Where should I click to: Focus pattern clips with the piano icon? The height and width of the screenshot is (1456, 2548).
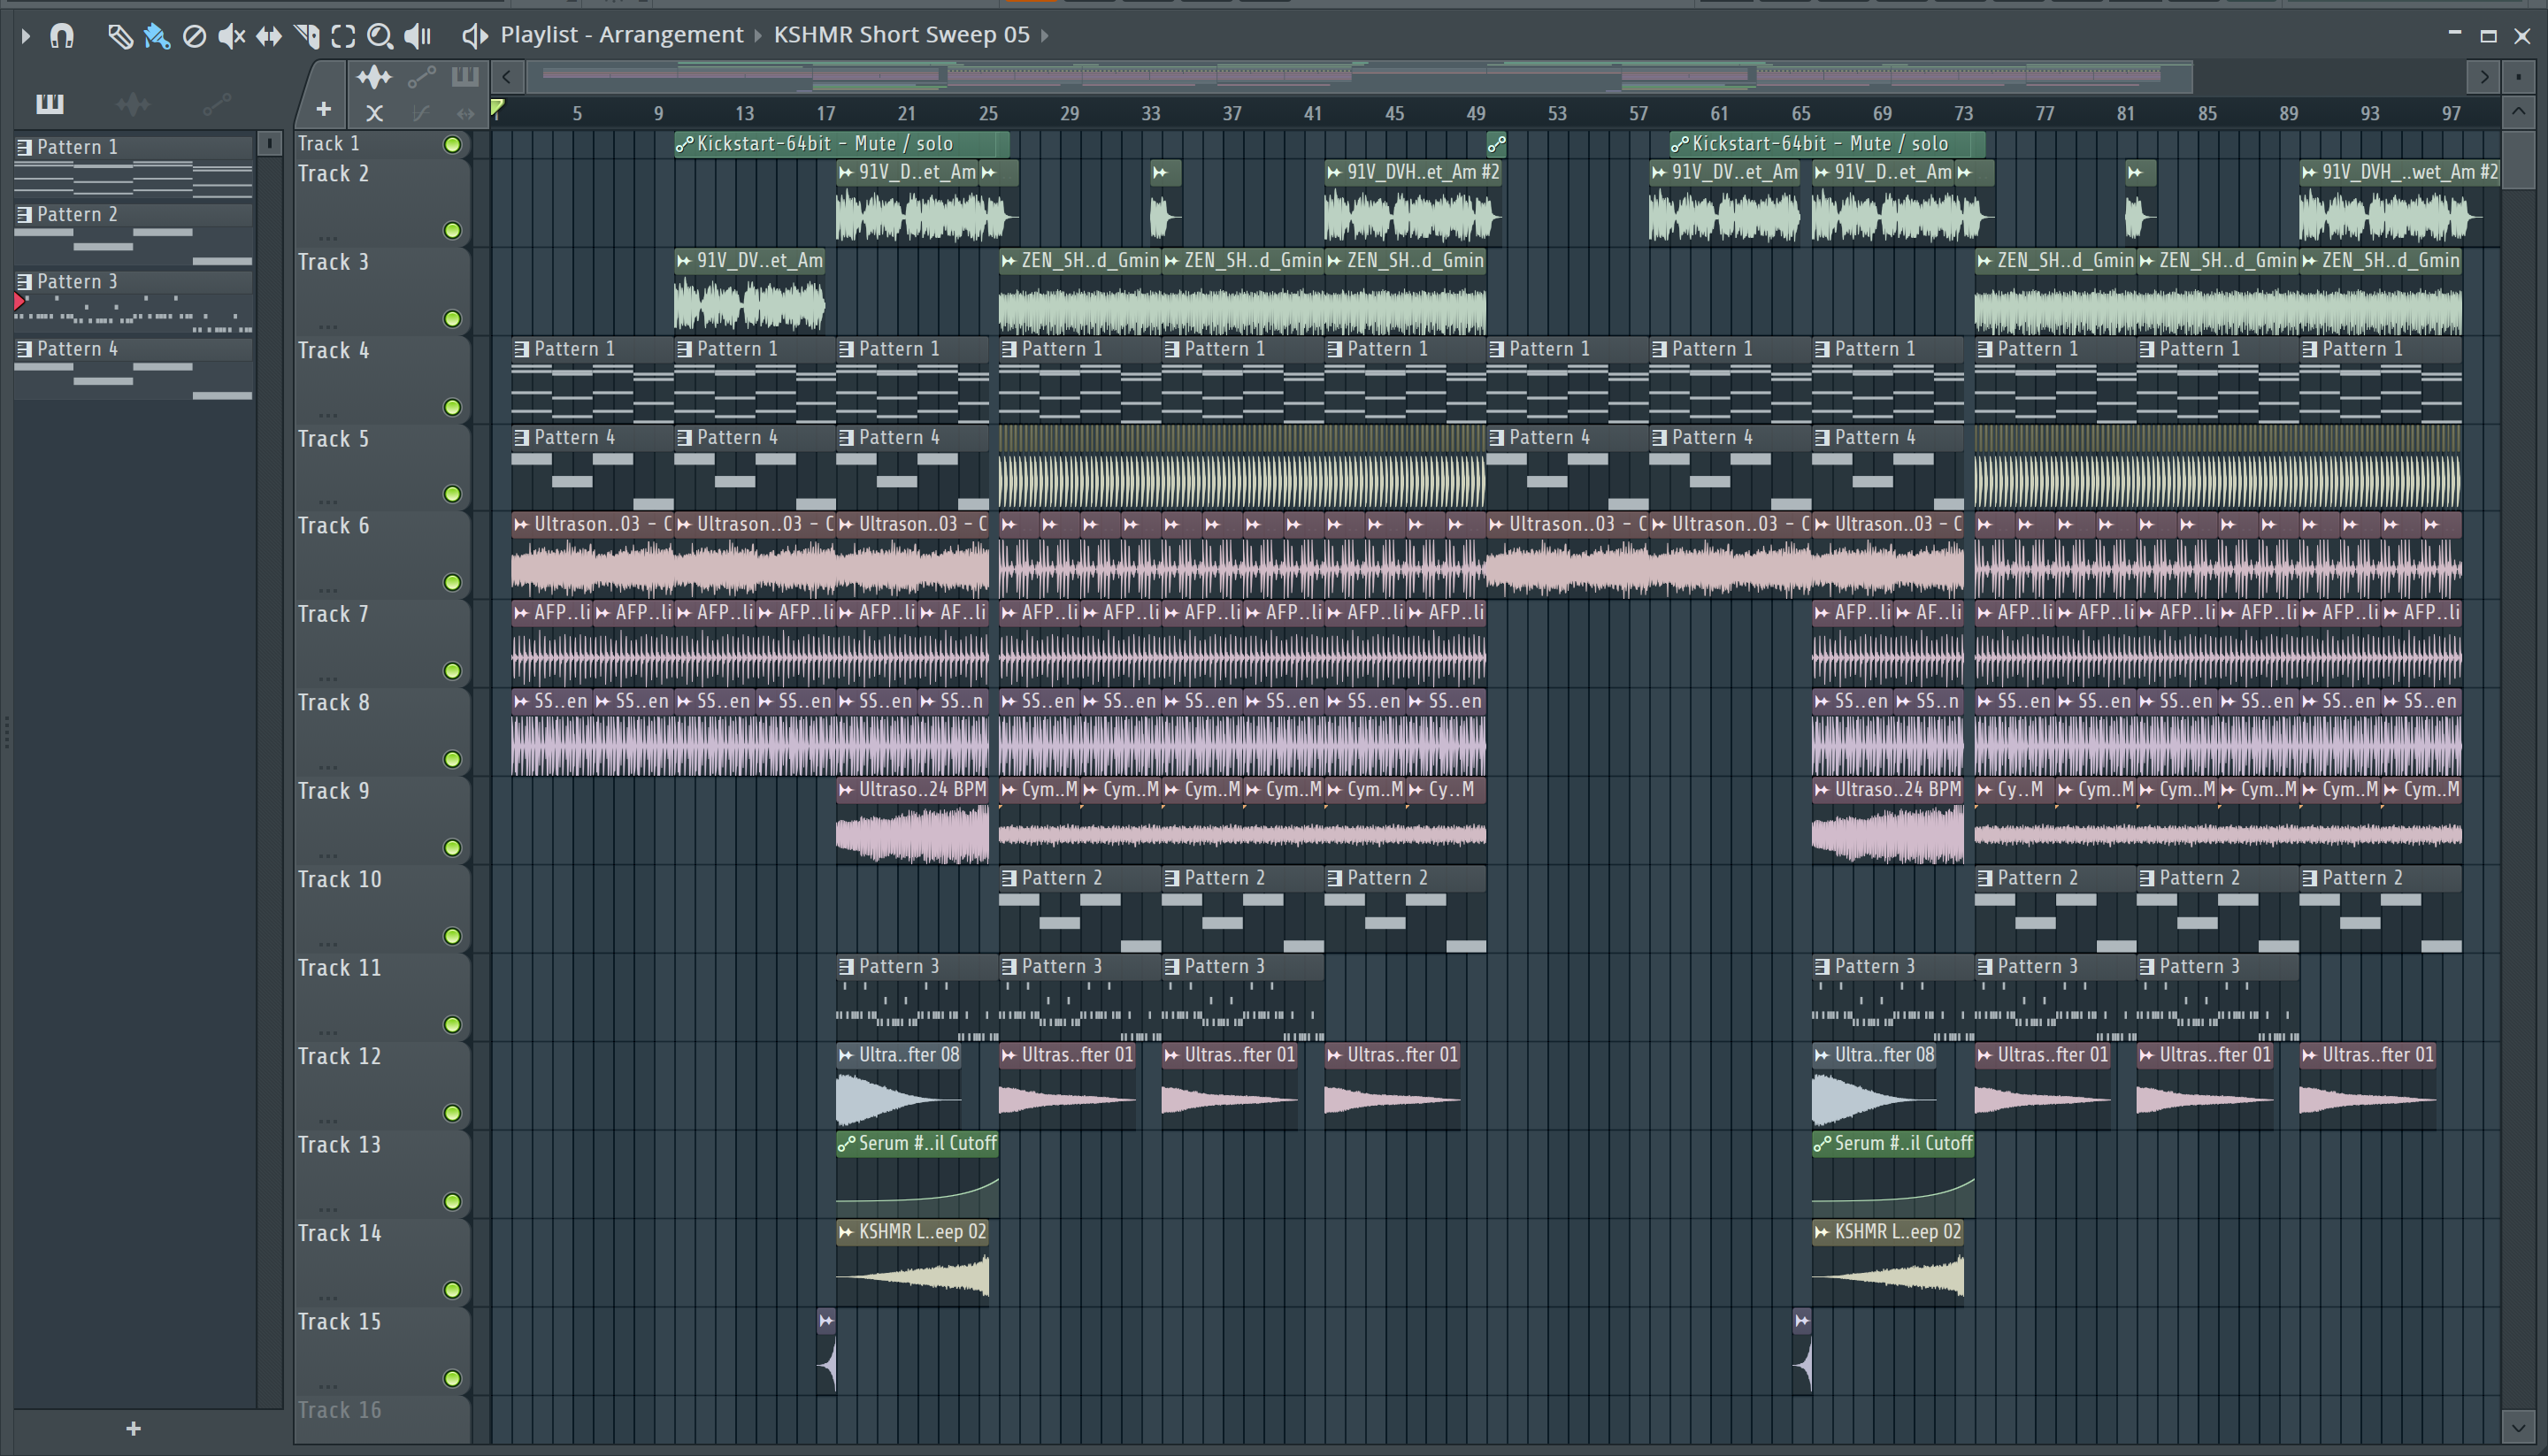coord(465,77)
